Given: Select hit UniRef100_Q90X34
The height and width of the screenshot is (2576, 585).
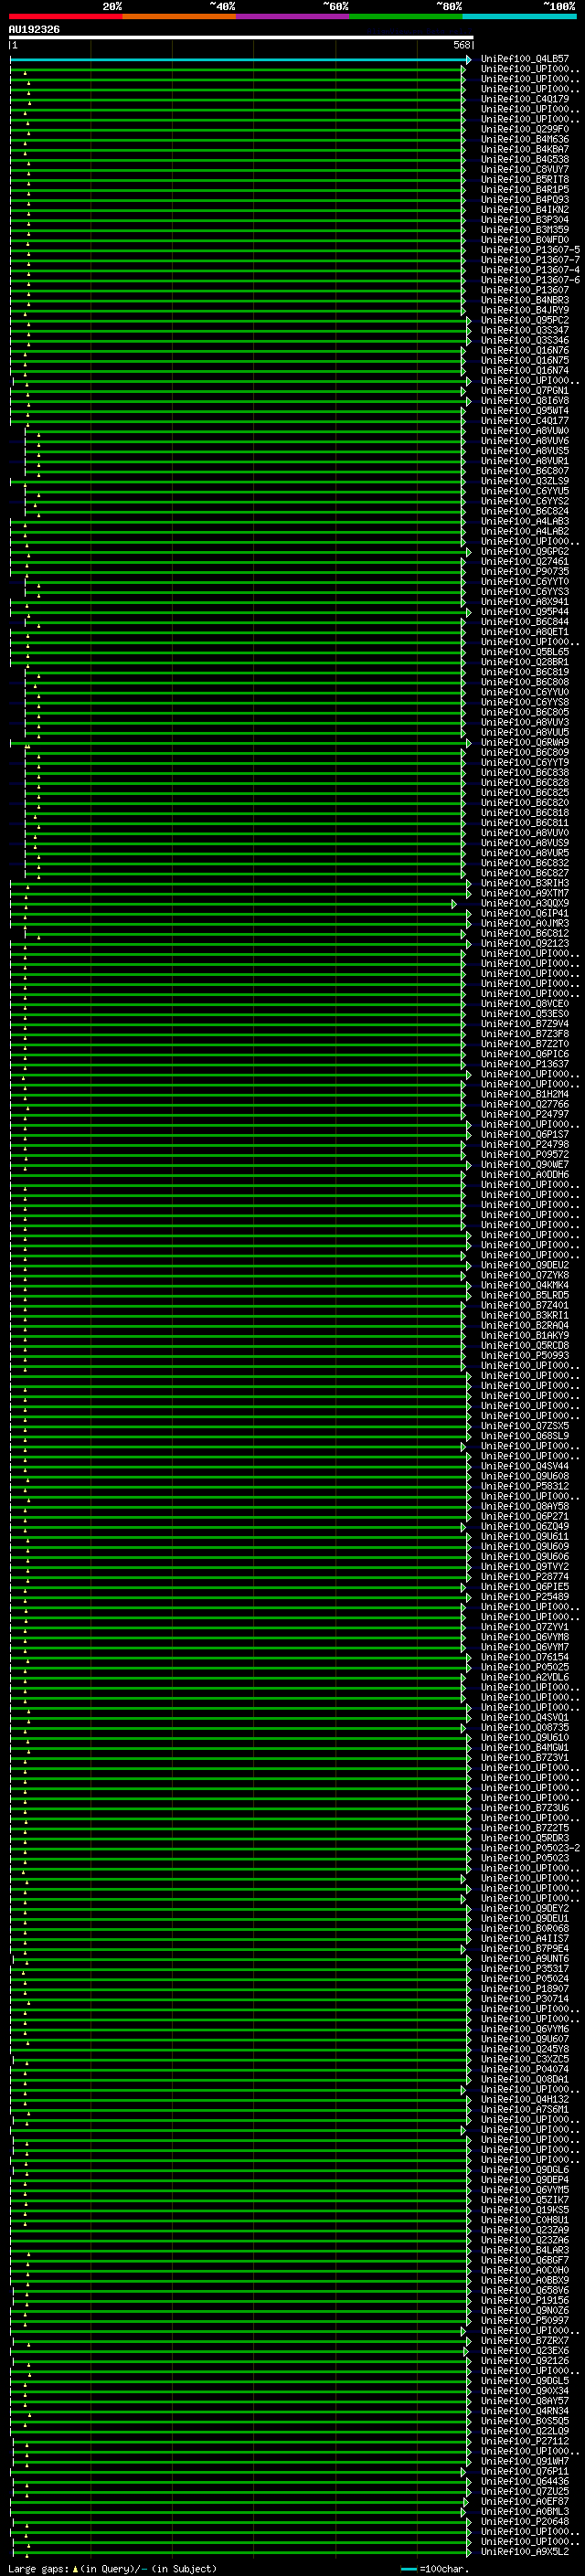Looking at the screenshot, I should (525, 2390).
